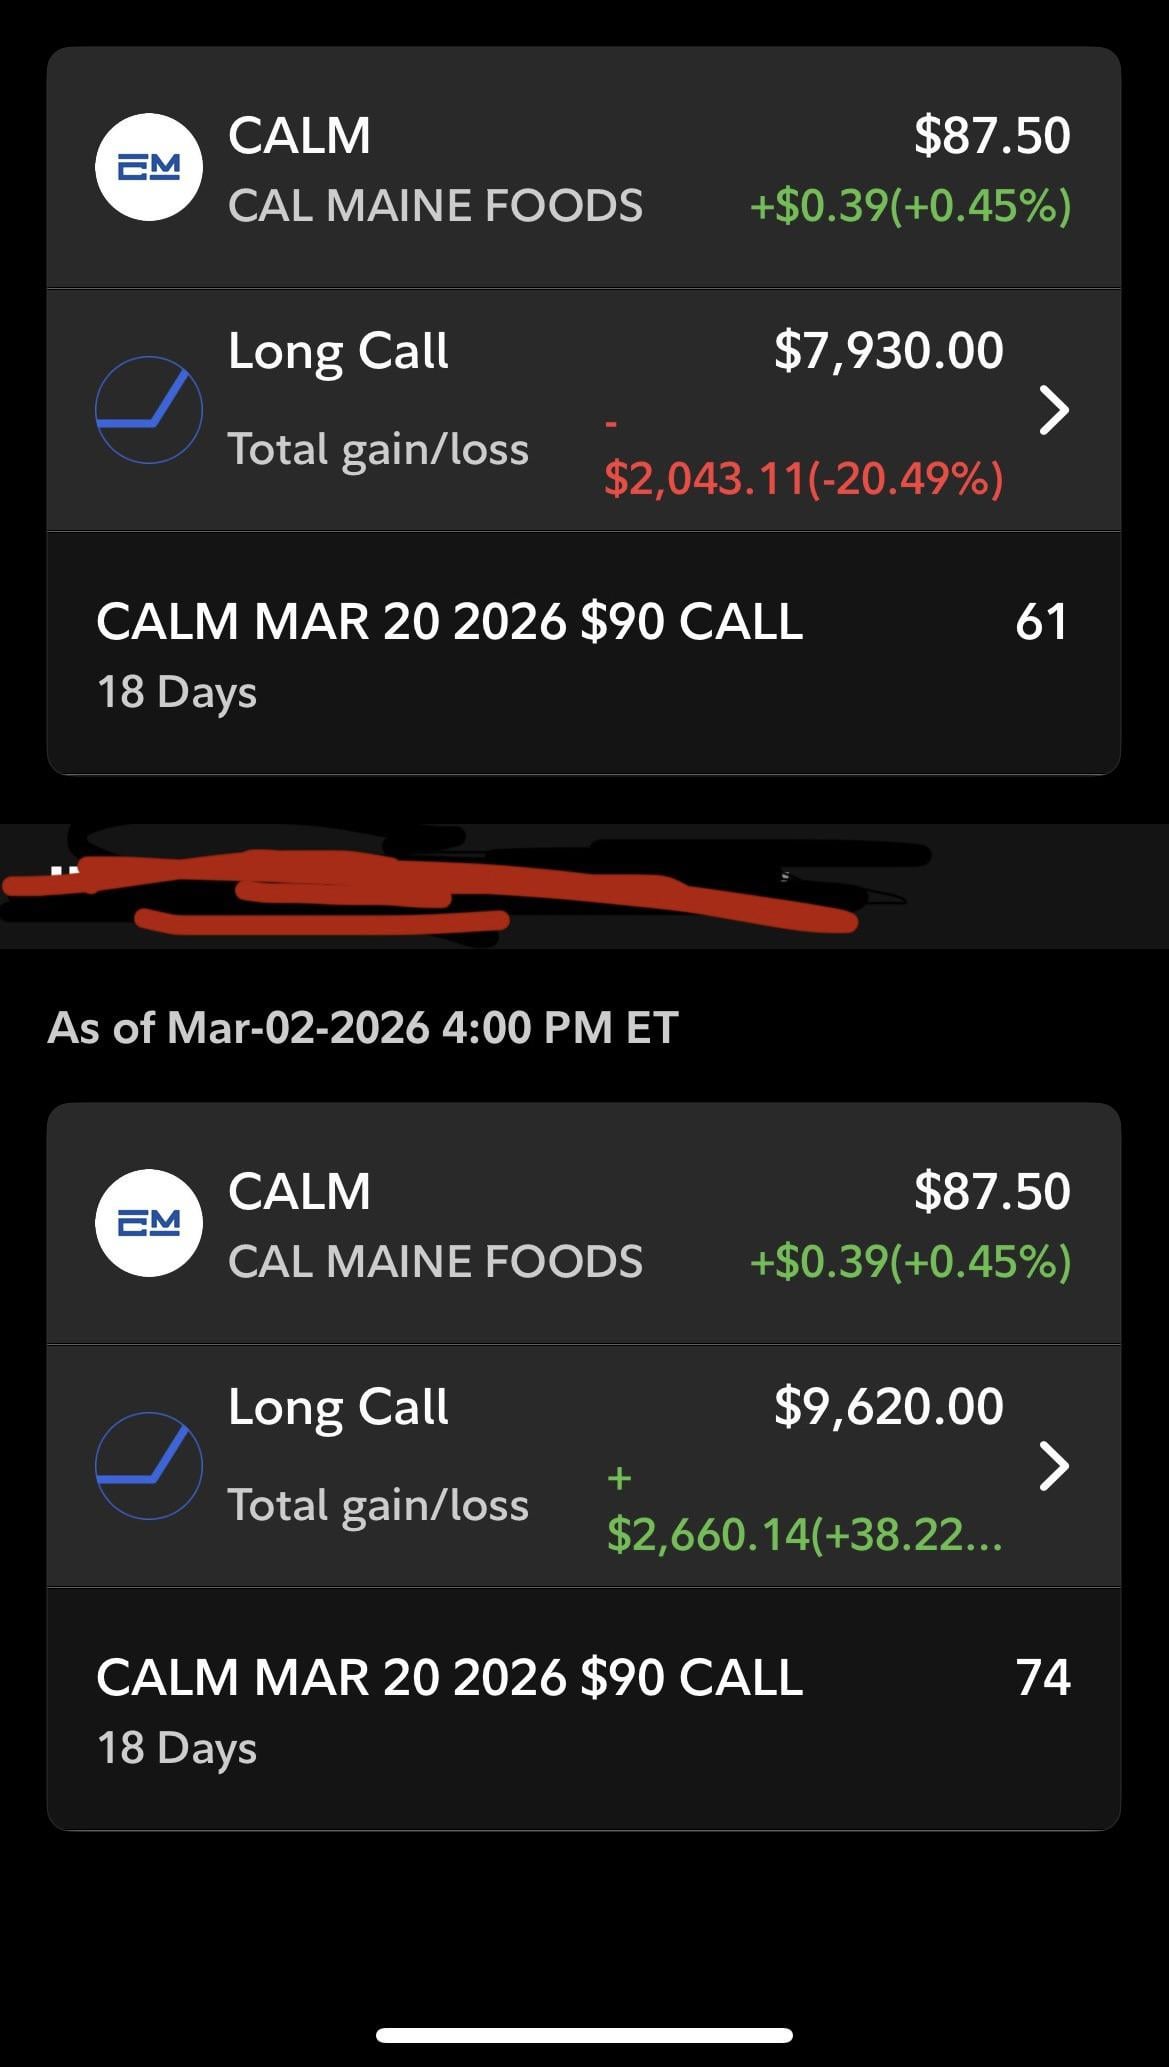Tap the $7,930.00 Long Call market value
The width and height of the screenshot is (1169, 2067).
[888, 351]
